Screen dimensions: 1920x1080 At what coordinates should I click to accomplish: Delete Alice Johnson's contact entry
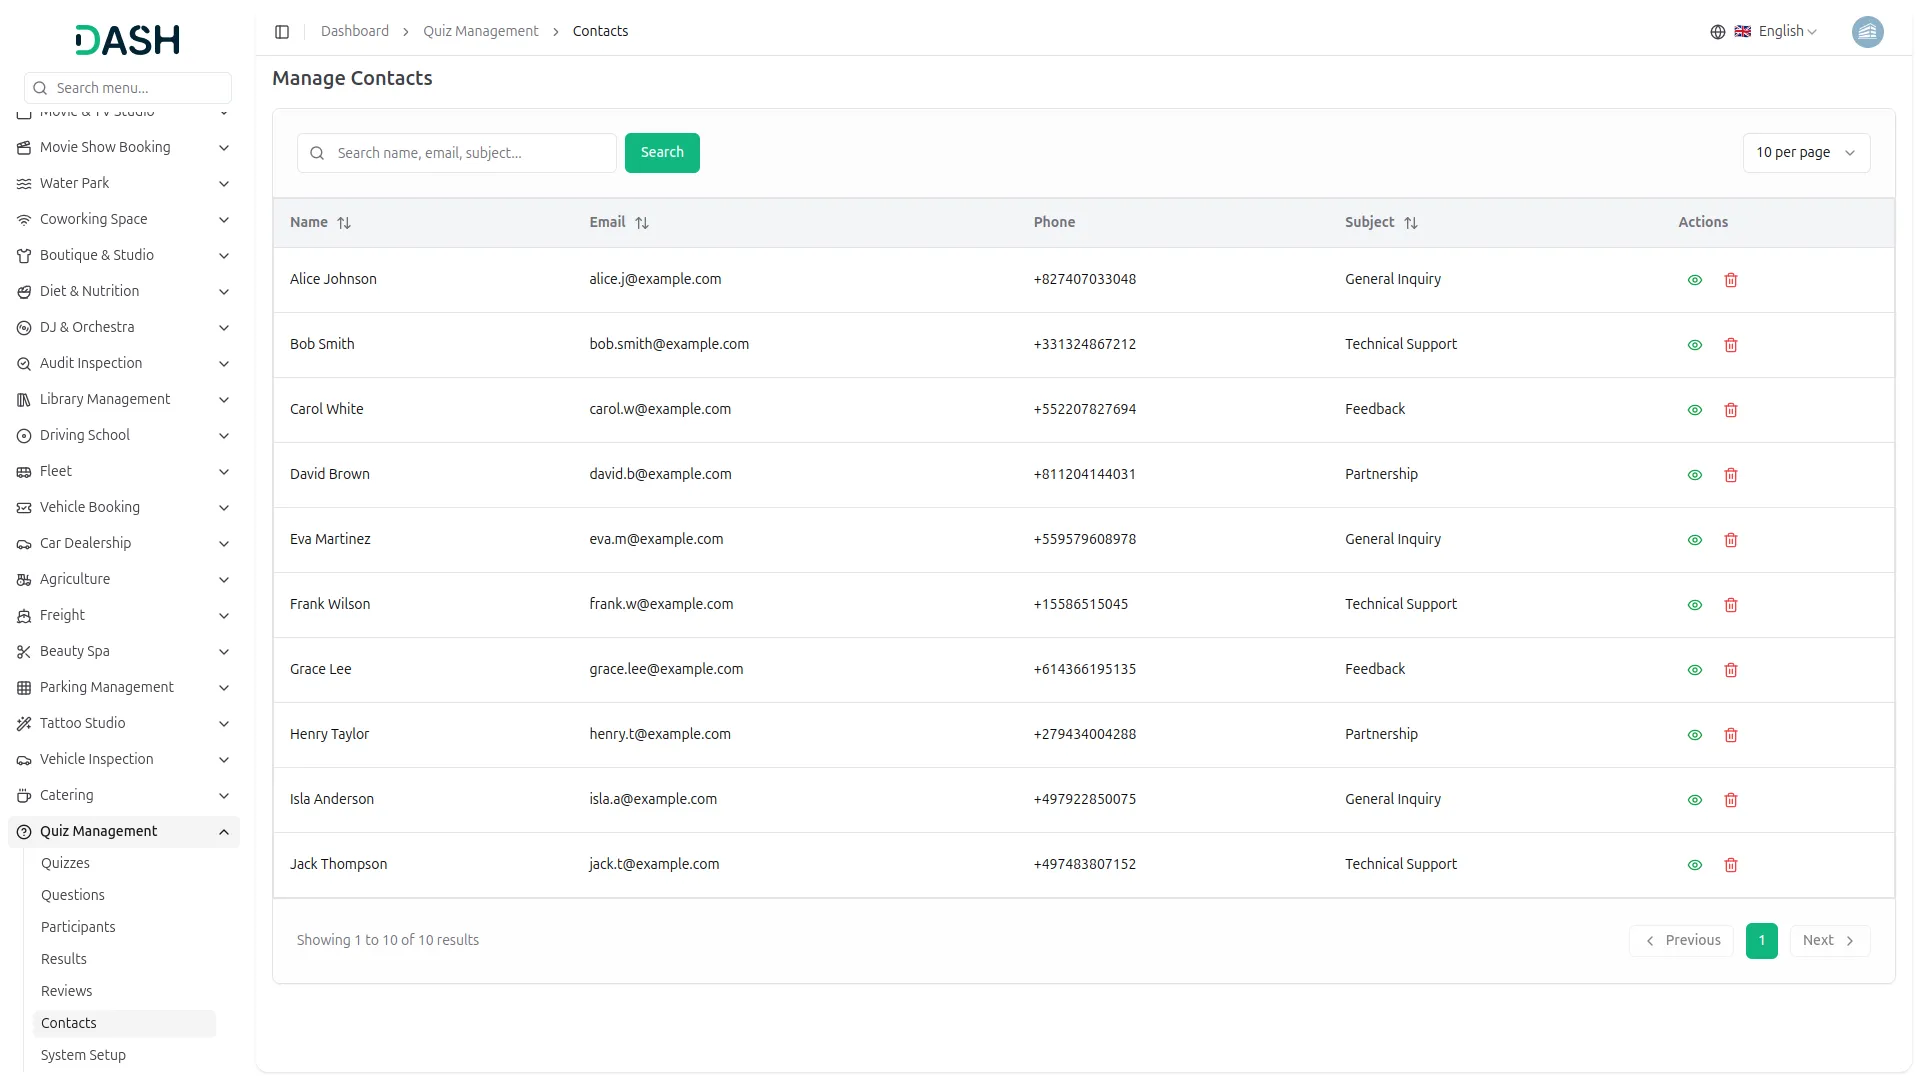1731,280
